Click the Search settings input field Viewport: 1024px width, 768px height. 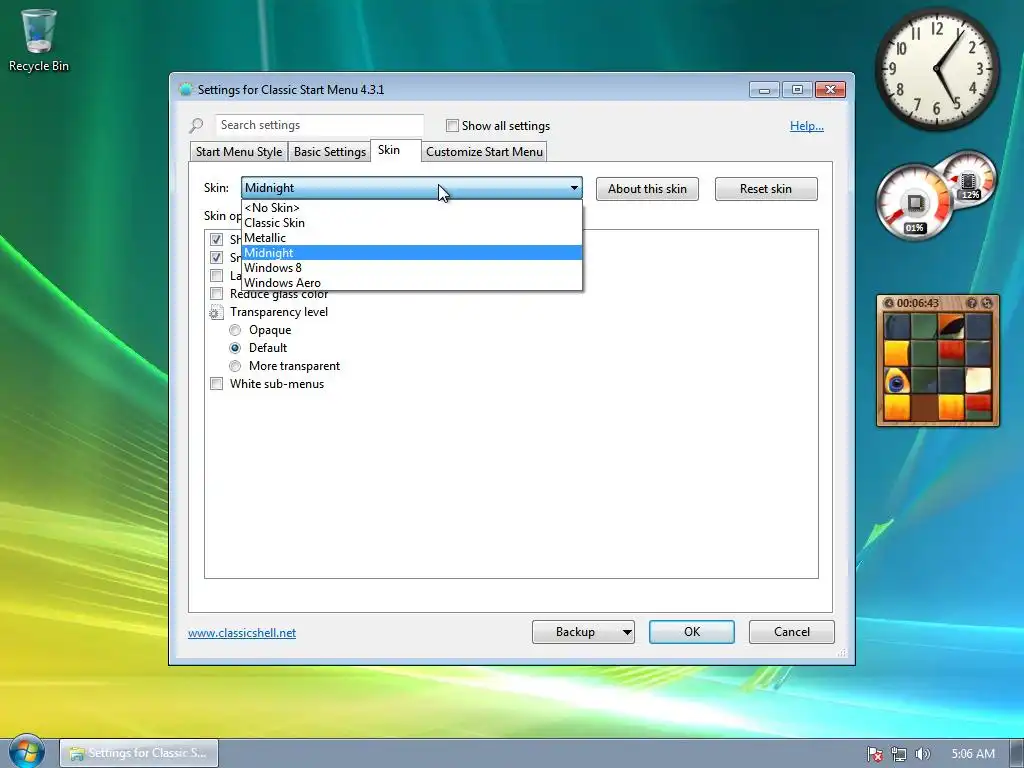(319, 125)
